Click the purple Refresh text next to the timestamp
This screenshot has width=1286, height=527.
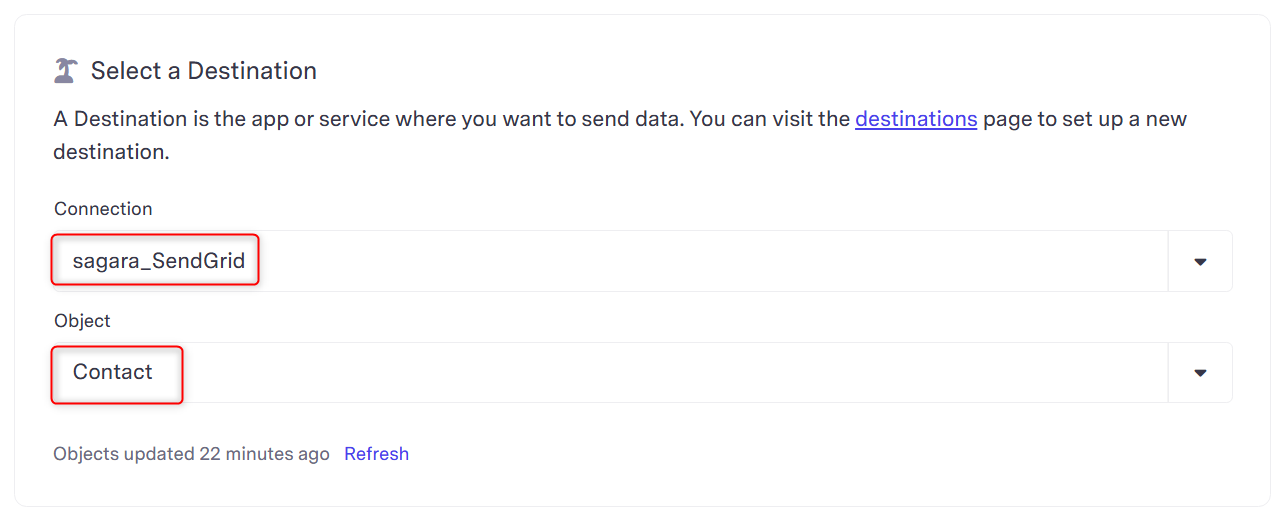point(376,454)
